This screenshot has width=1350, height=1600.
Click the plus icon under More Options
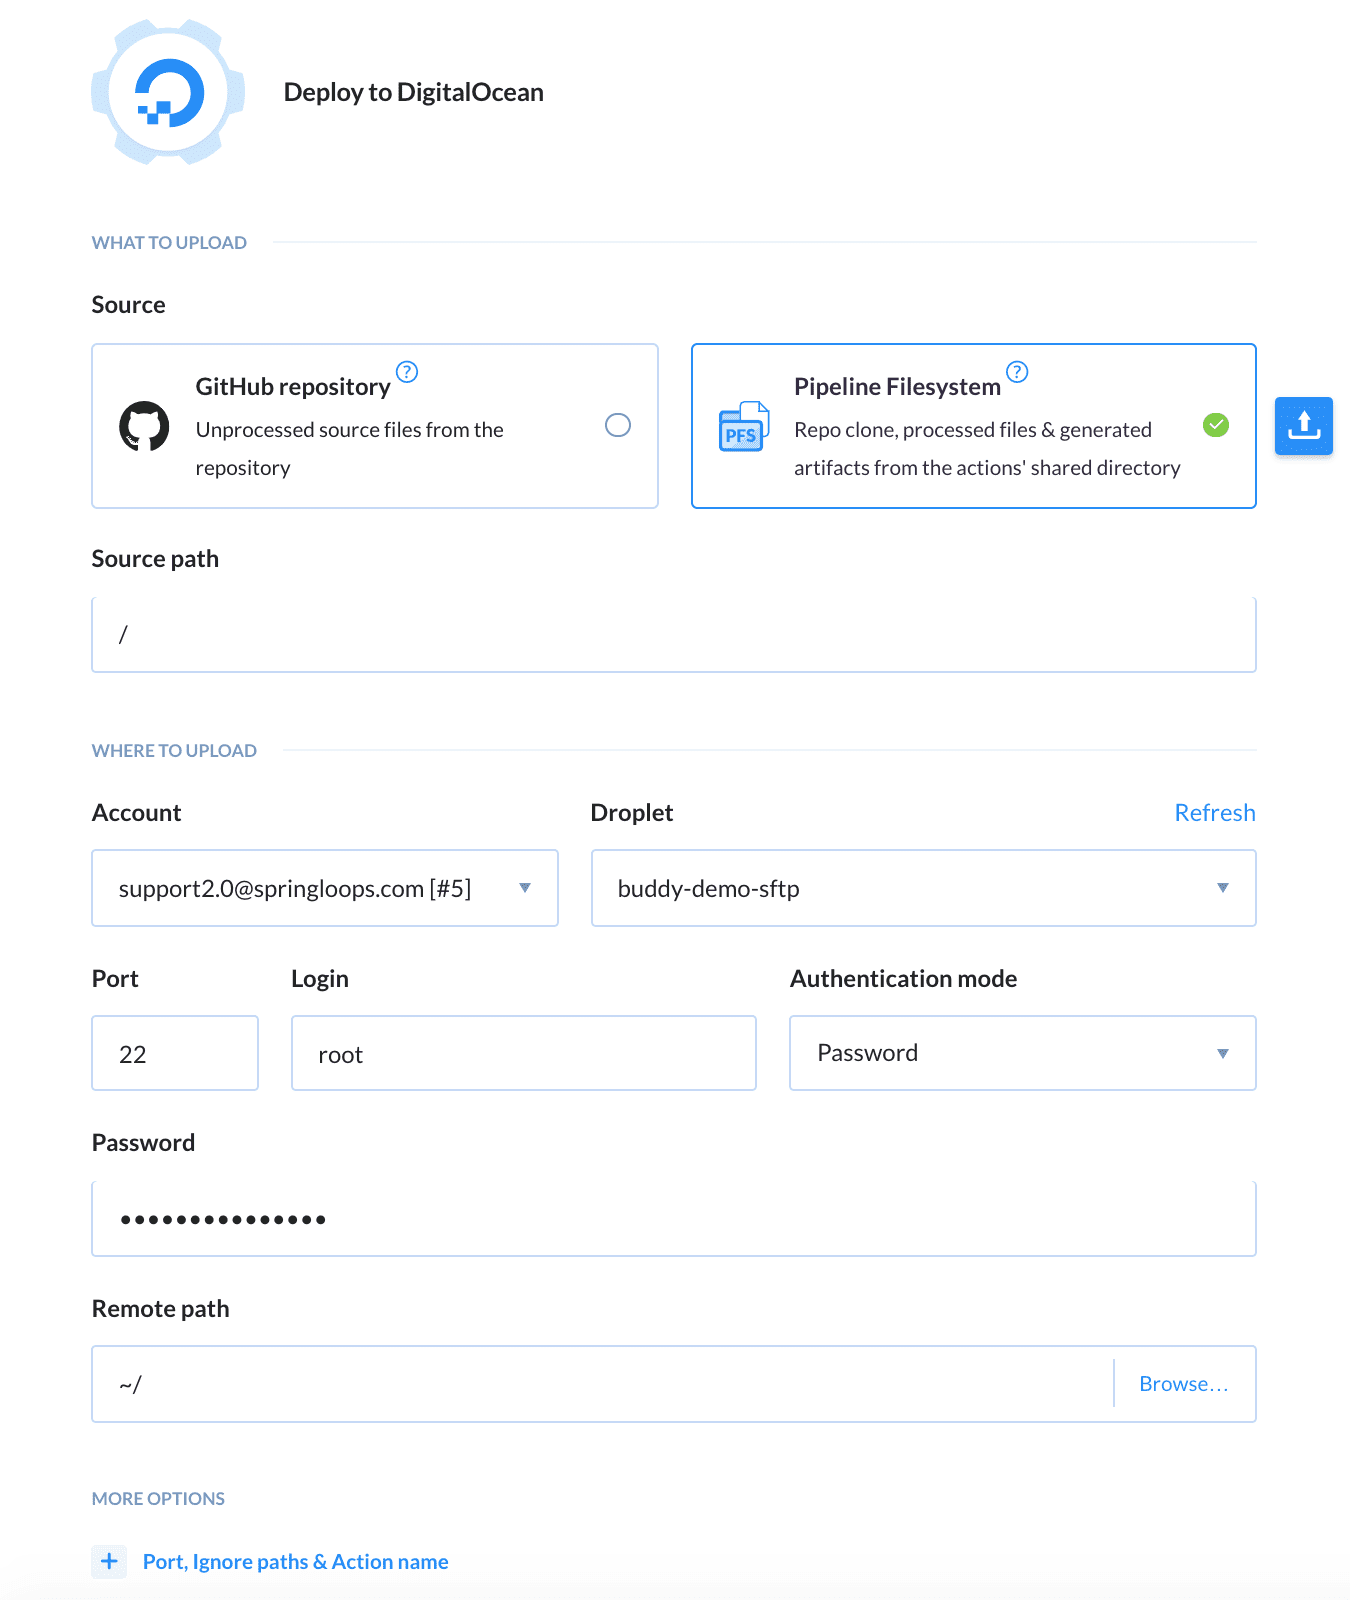point(109,1561)
